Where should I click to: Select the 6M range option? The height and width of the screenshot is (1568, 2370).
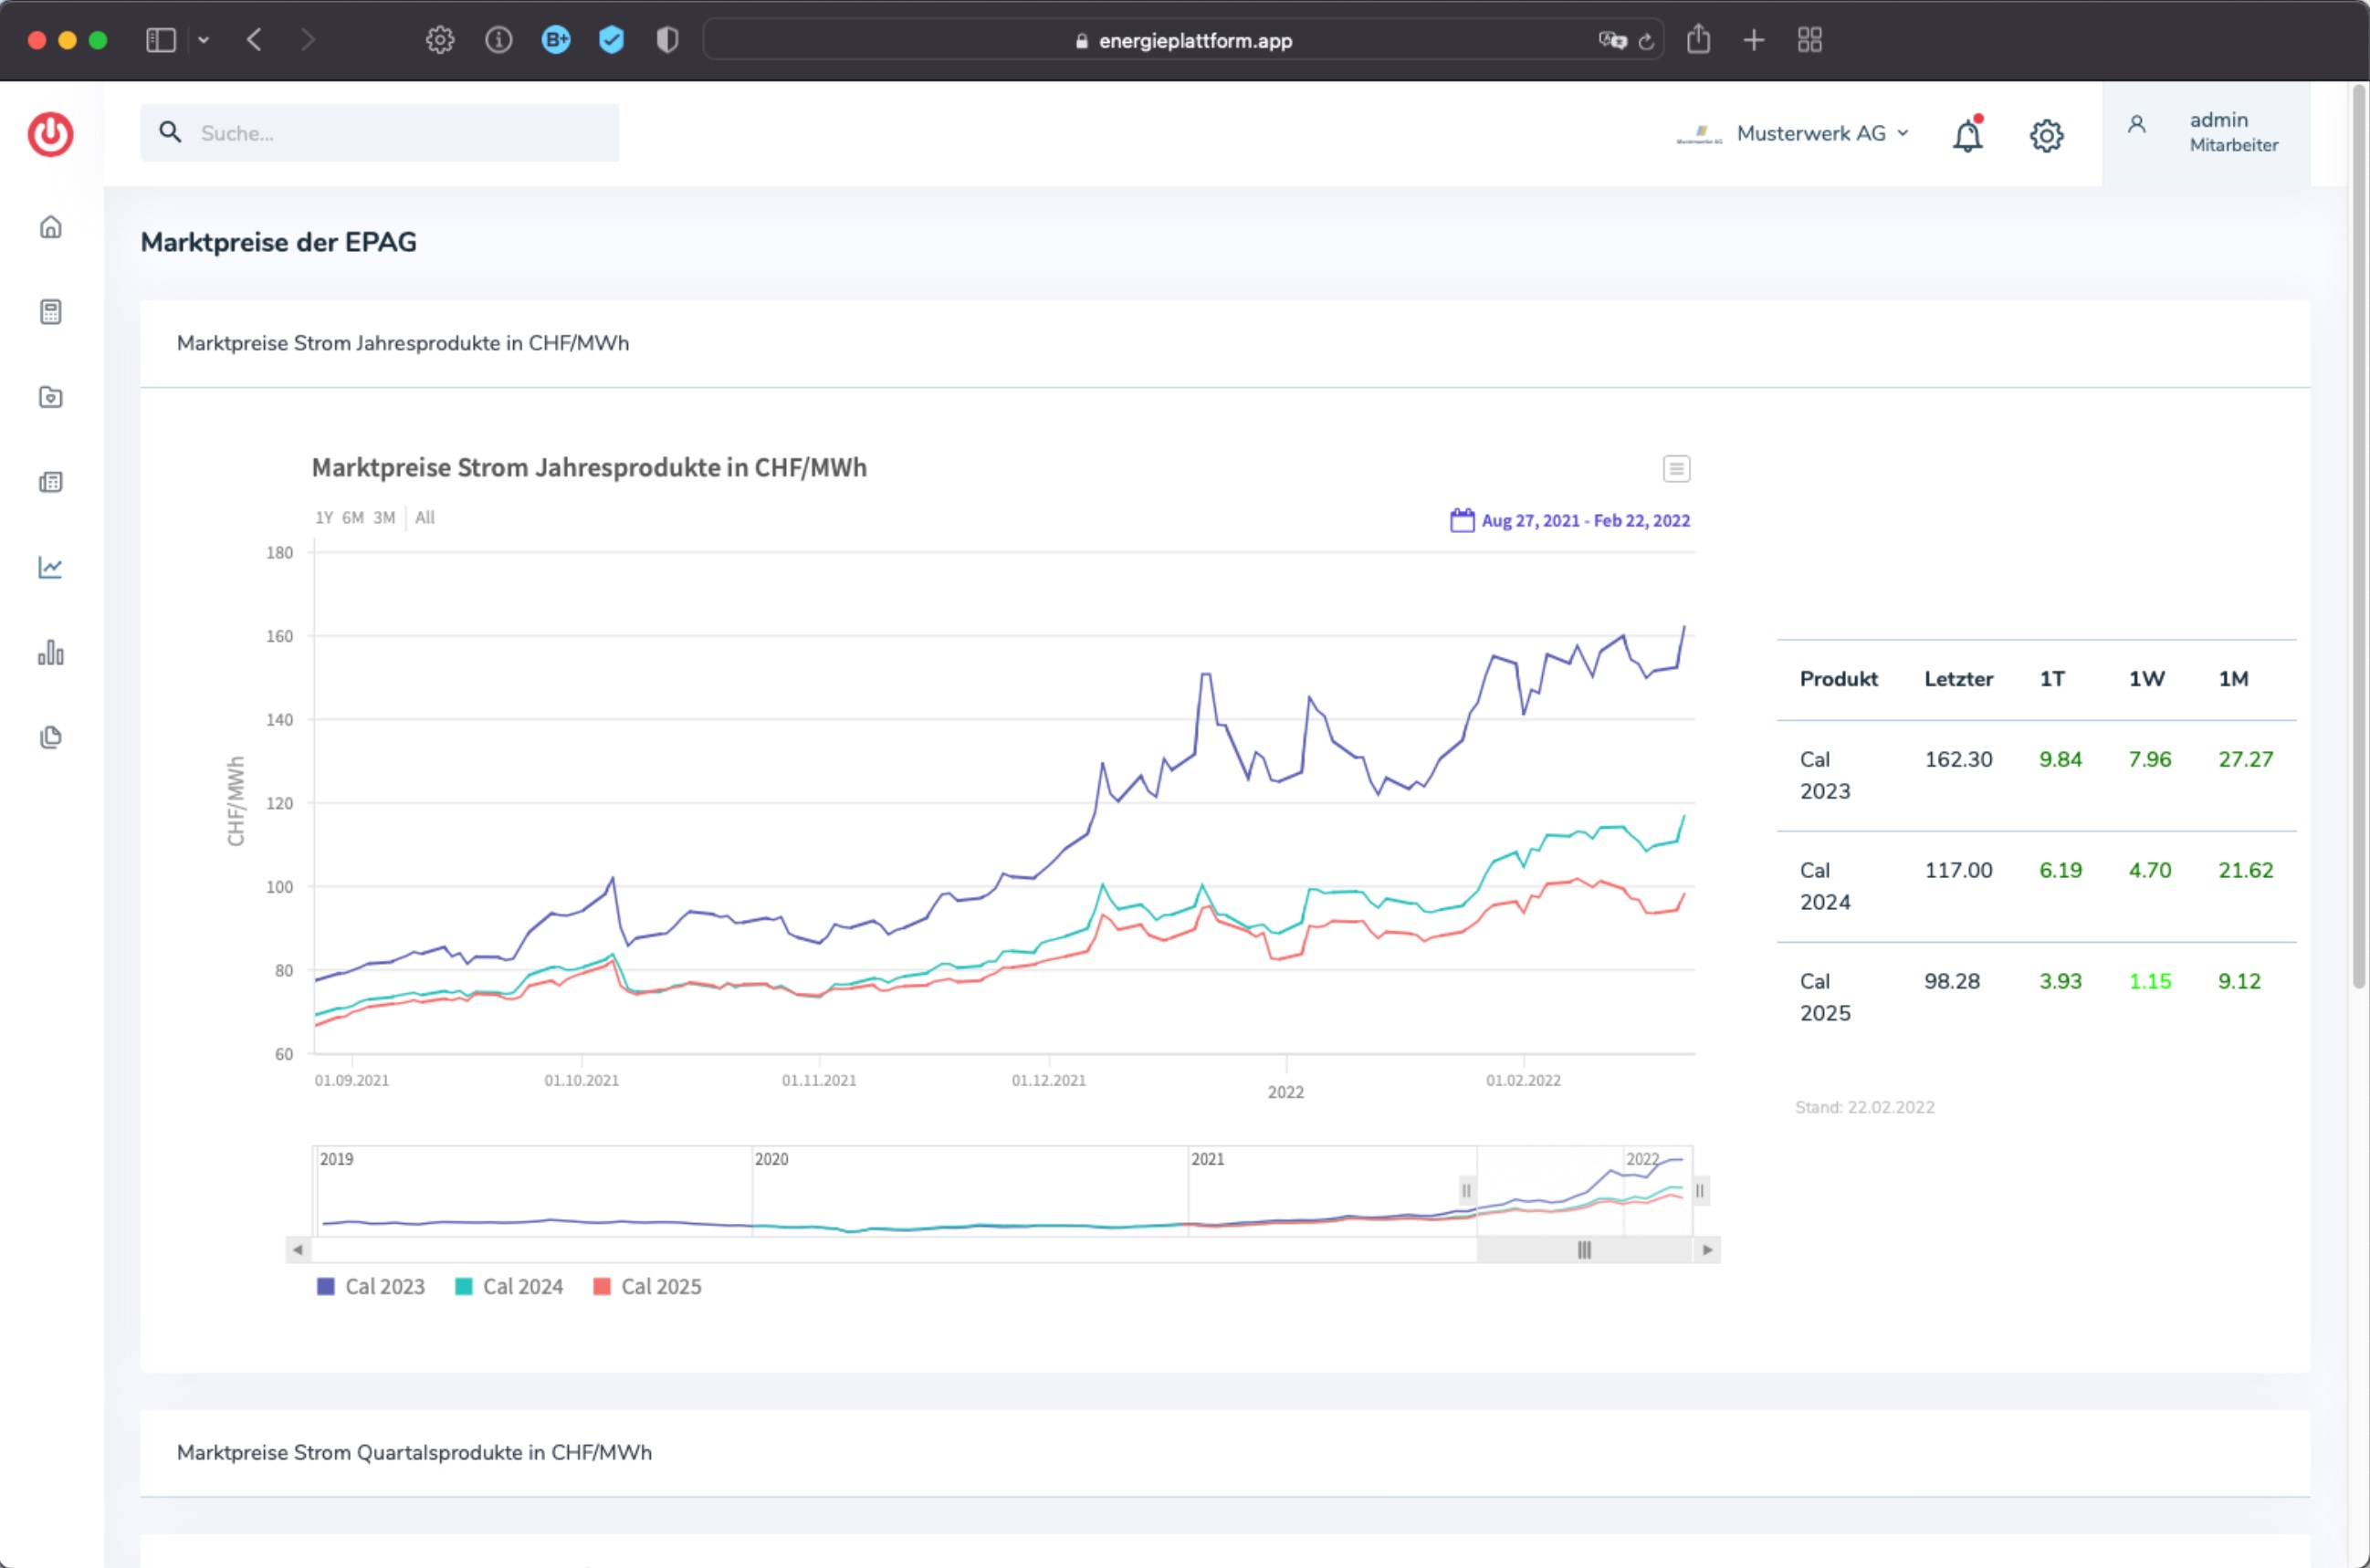352,517
